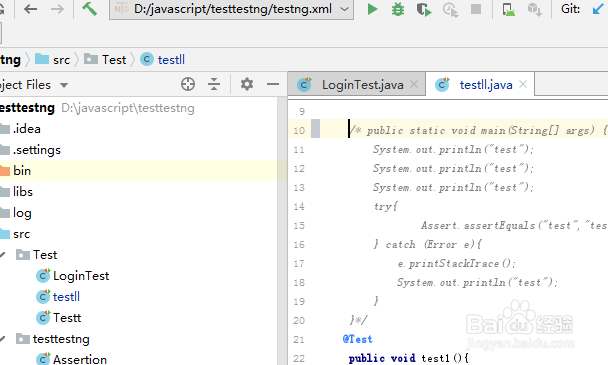Start debugging with the bug icon
Viewport: 608px width, 365px height.
pyautogui.click(x=398, y=9)
